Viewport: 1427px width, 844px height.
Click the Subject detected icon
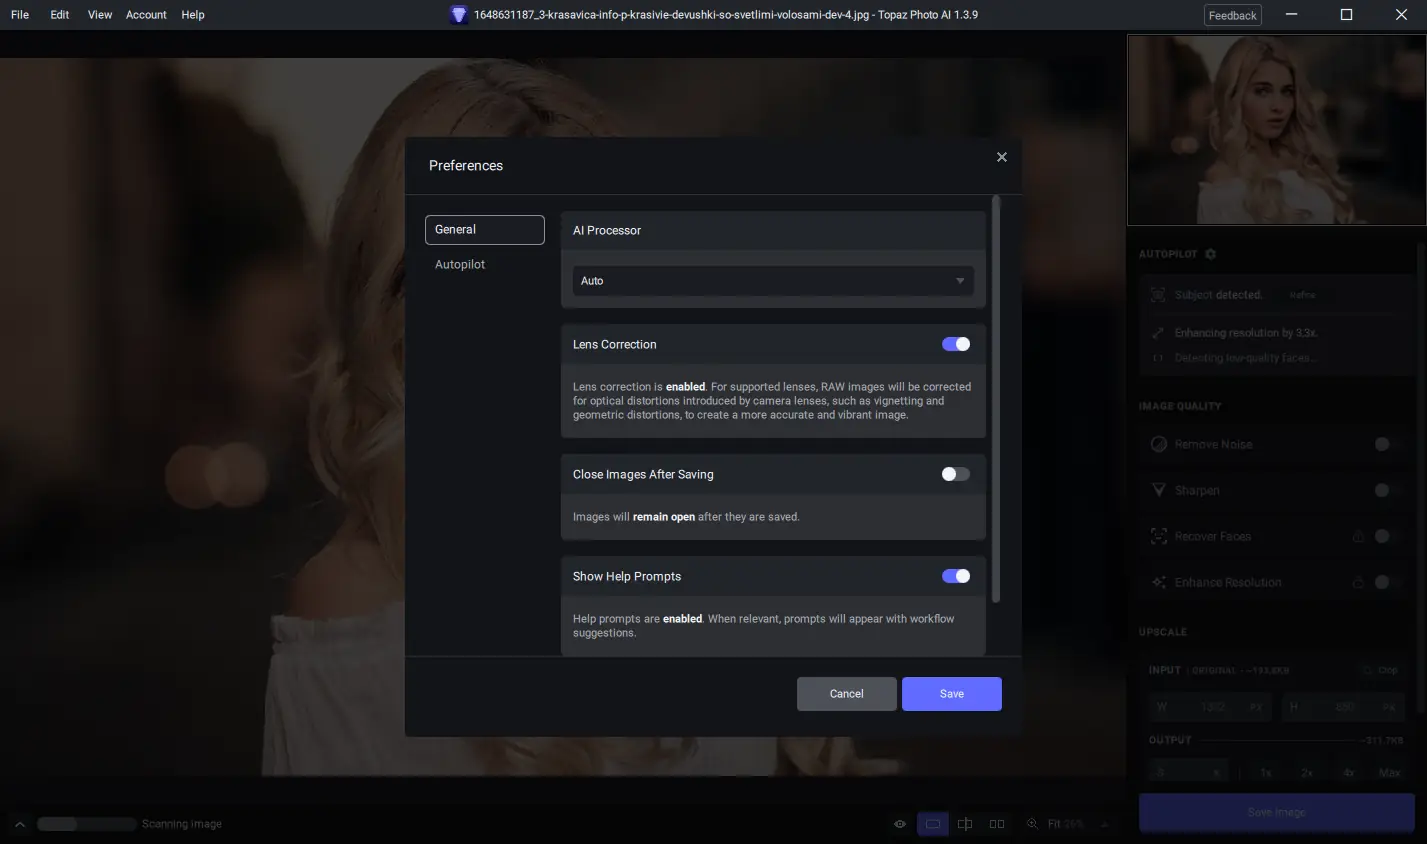pos(1158,295)
